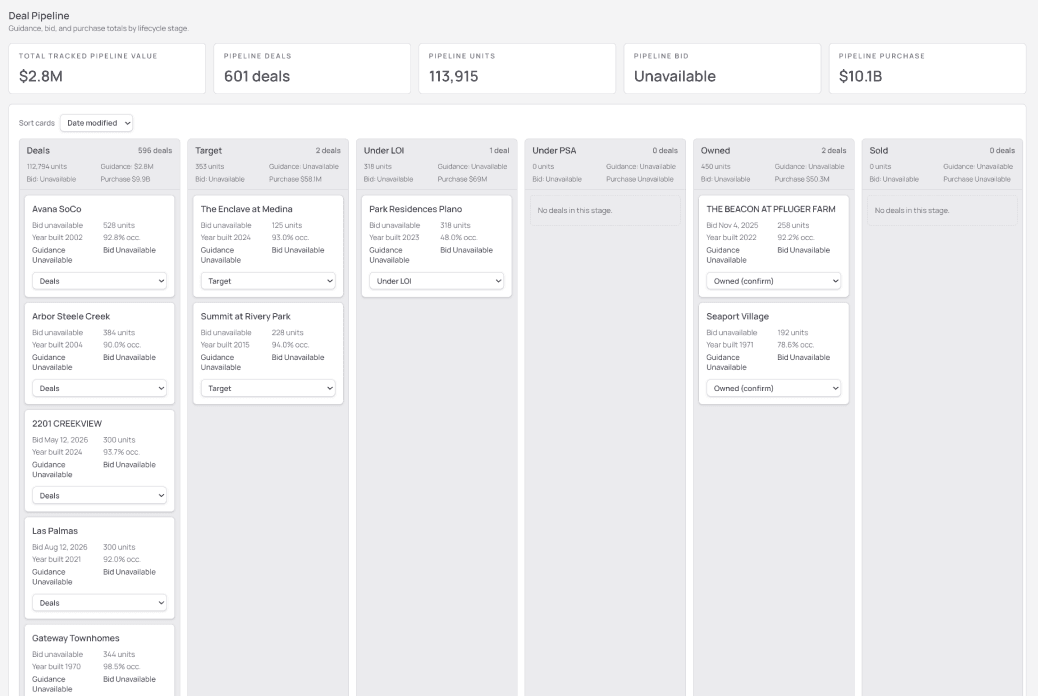Click the Gateway Townhomes card title
1038x696 pixels.
pyautogui.click(x=75, y=638)
